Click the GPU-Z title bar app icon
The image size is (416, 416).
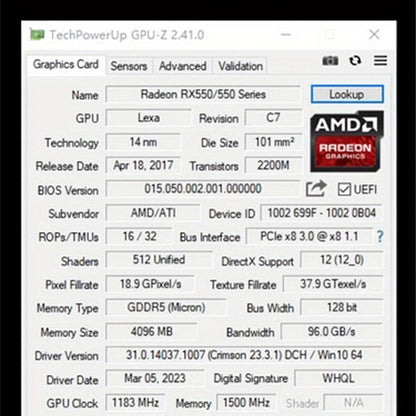coord(37,34)
